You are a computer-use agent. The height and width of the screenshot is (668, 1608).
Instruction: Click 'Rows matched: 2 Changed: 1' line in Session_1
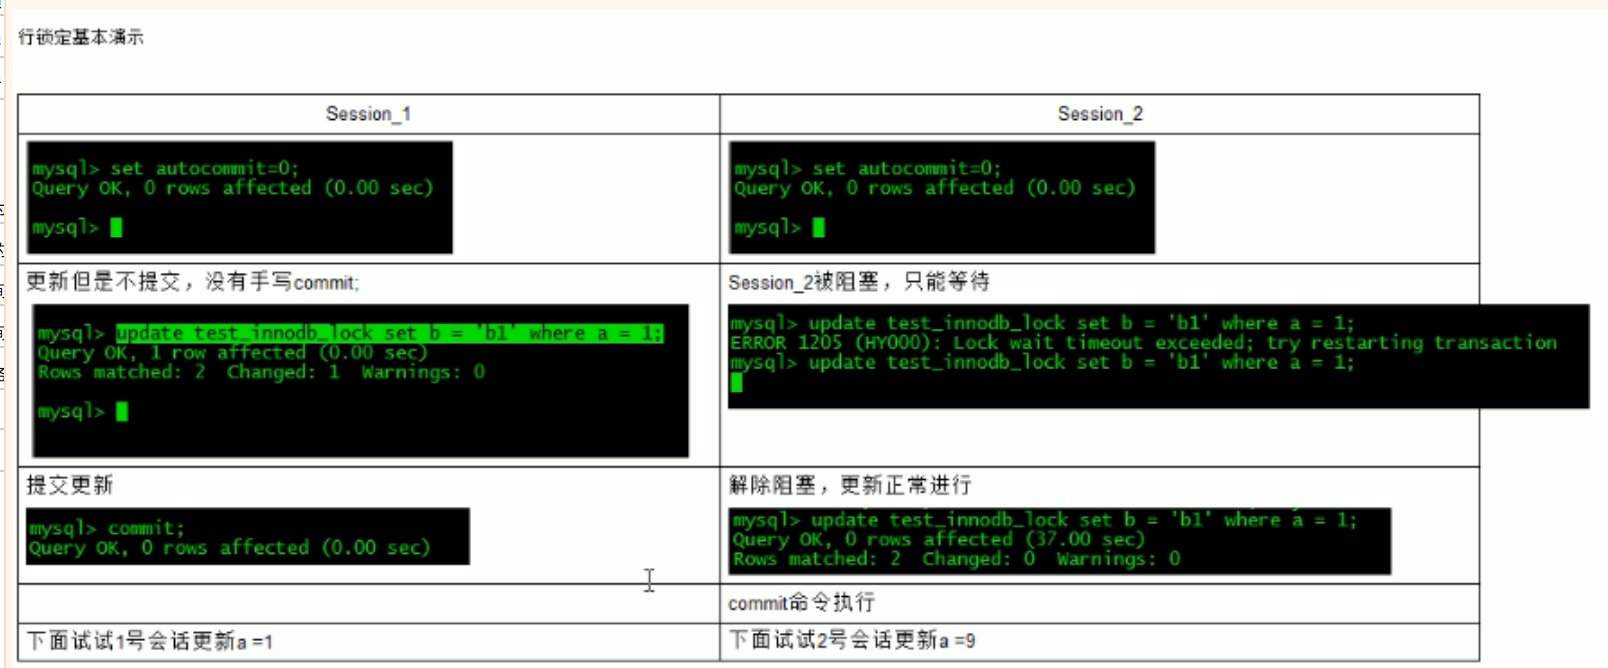[261, 372]
